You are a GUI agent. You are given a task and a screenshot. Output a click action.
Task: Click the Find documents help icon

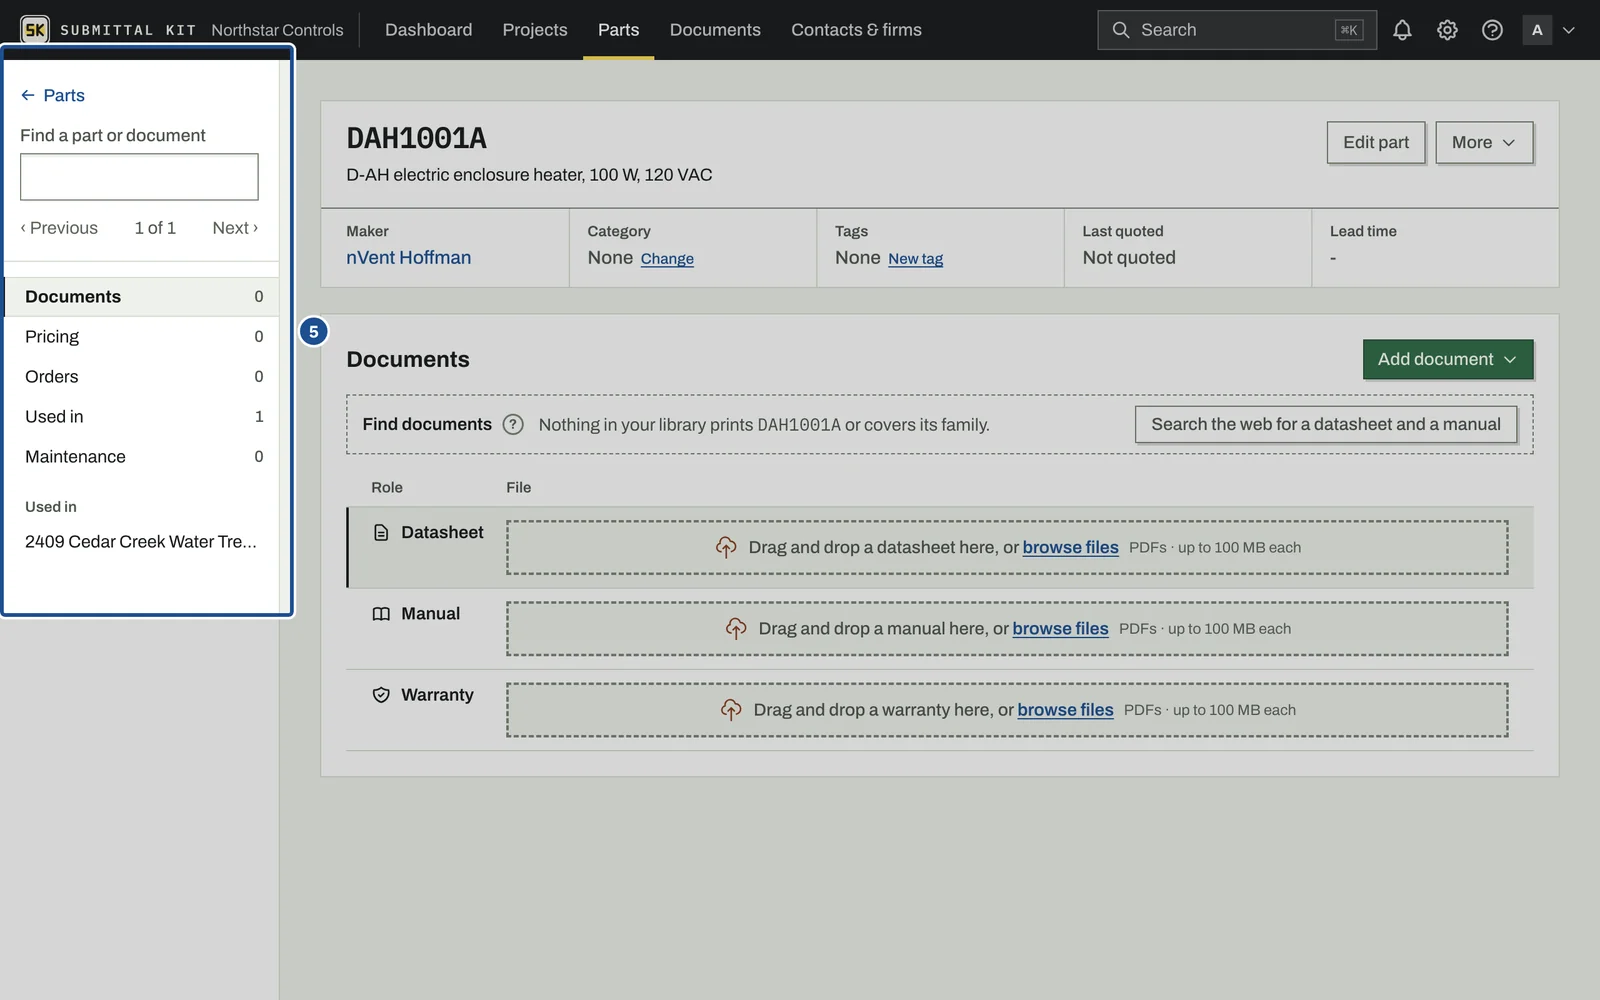point(513,424)
